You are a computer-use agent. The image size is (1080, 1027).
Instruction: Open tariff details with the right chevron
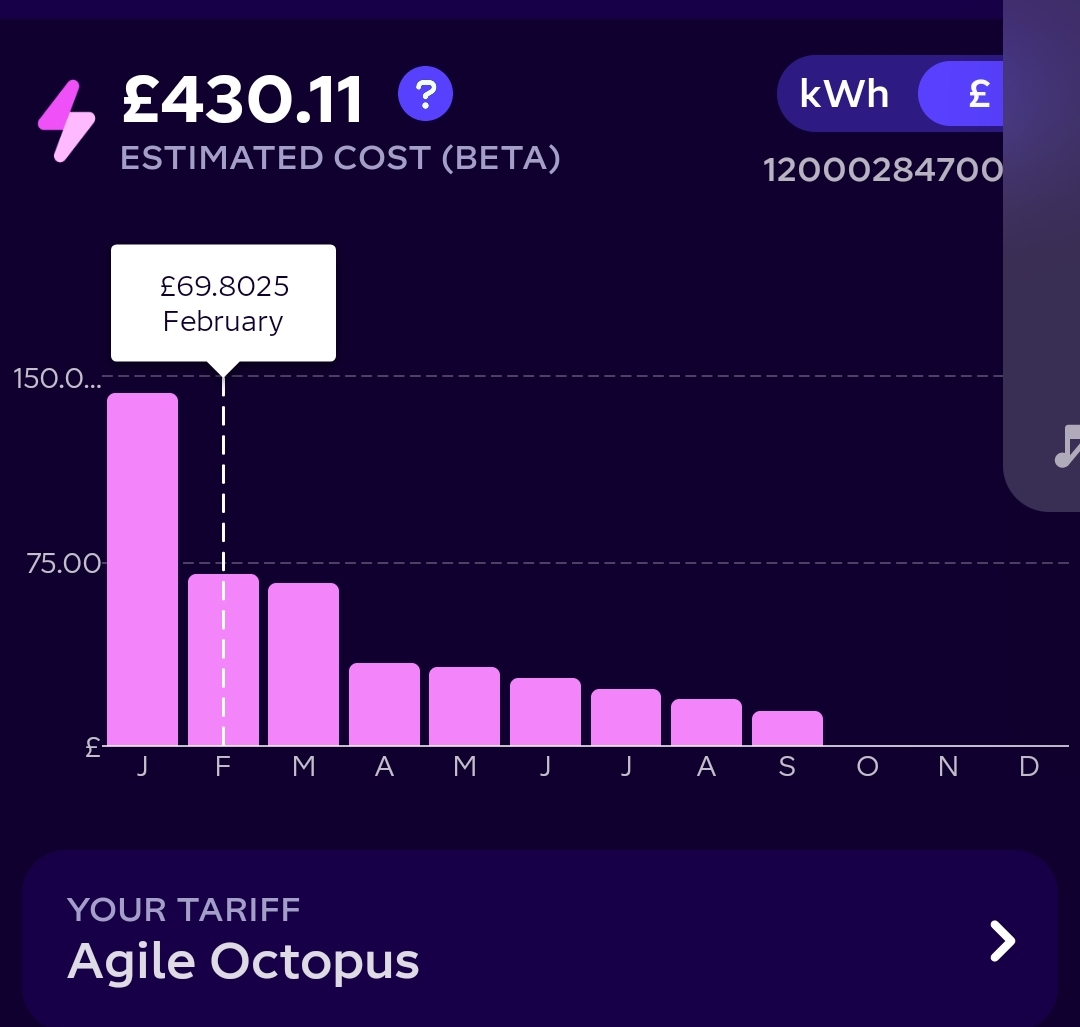click(x=1002, y=941)
